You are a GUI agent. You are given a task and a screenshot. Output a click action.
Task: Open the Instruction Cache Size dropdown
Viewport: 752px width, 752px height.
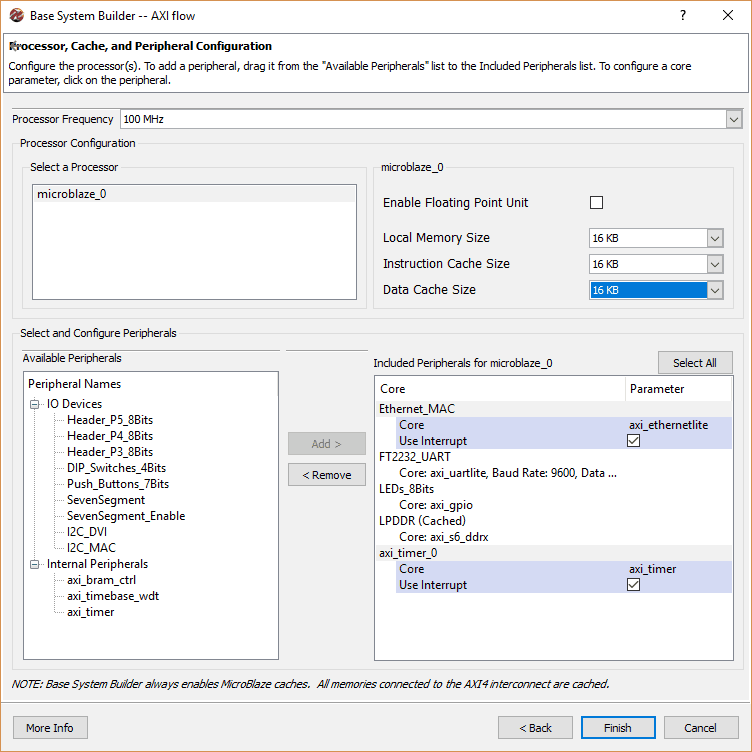tap(714, 264)
